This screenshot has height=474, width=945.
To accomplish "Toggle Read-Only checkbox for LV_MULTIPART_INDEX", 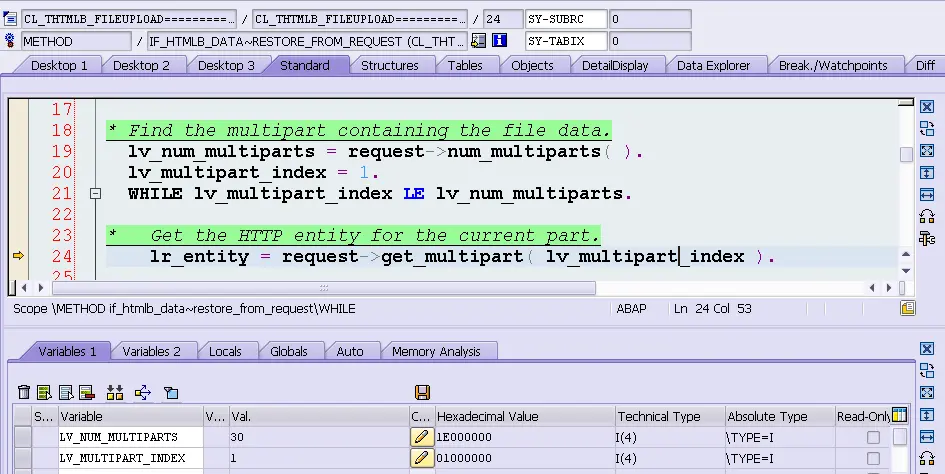I will pos(873,459).
